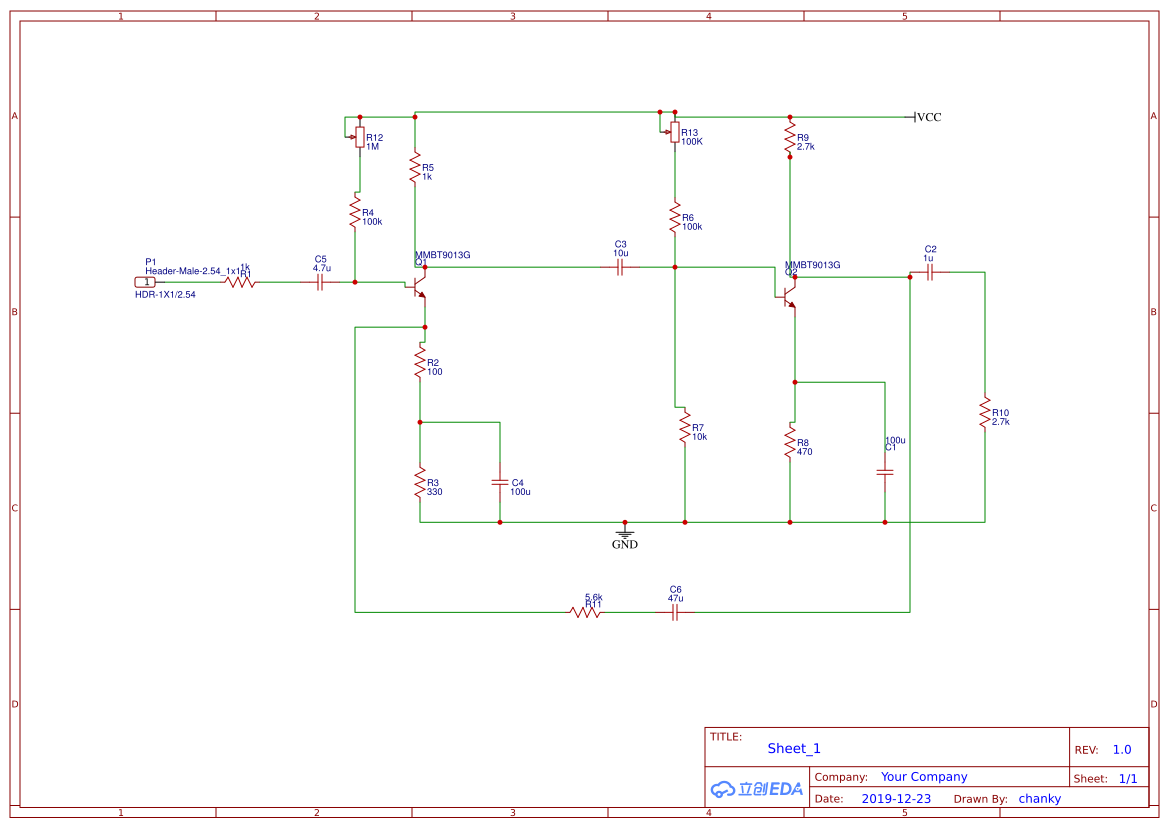The width and height of the screenshot is (1169, 828).
Task: Select the C4 100u capacitor
Action: [500, 483]
